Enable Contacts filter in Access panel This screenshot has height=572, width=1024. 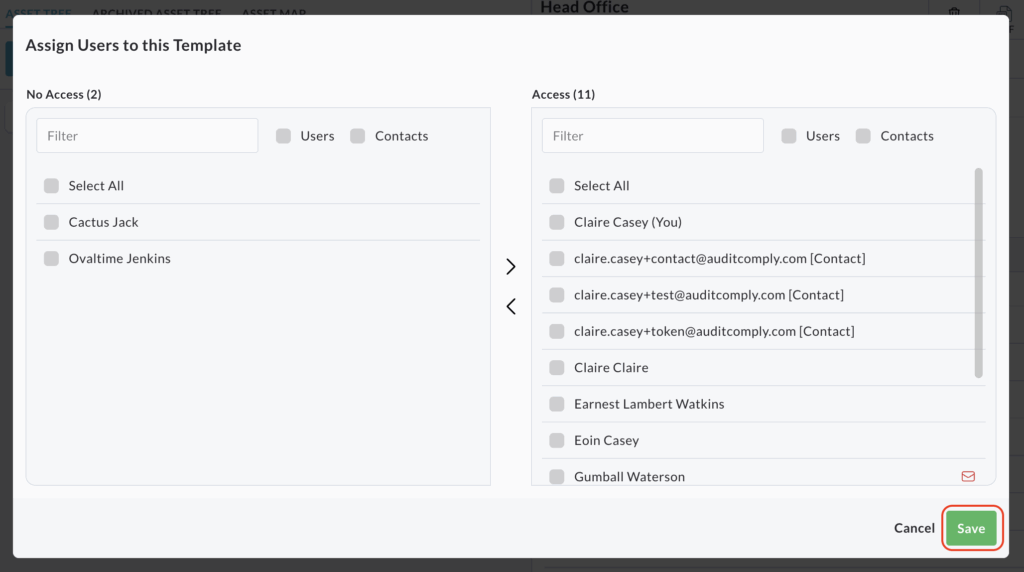point(863,136)
